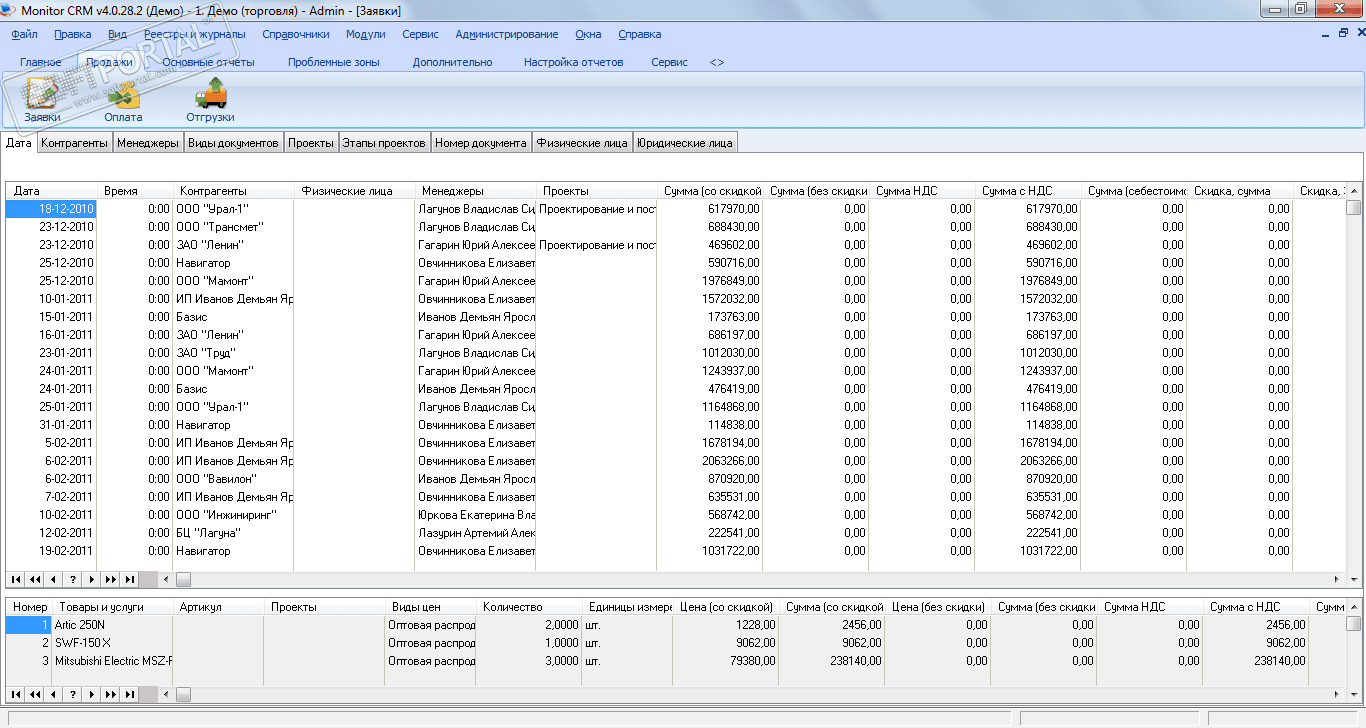
Task: Jump to last record in lower items grid
Action: (130, 694)
